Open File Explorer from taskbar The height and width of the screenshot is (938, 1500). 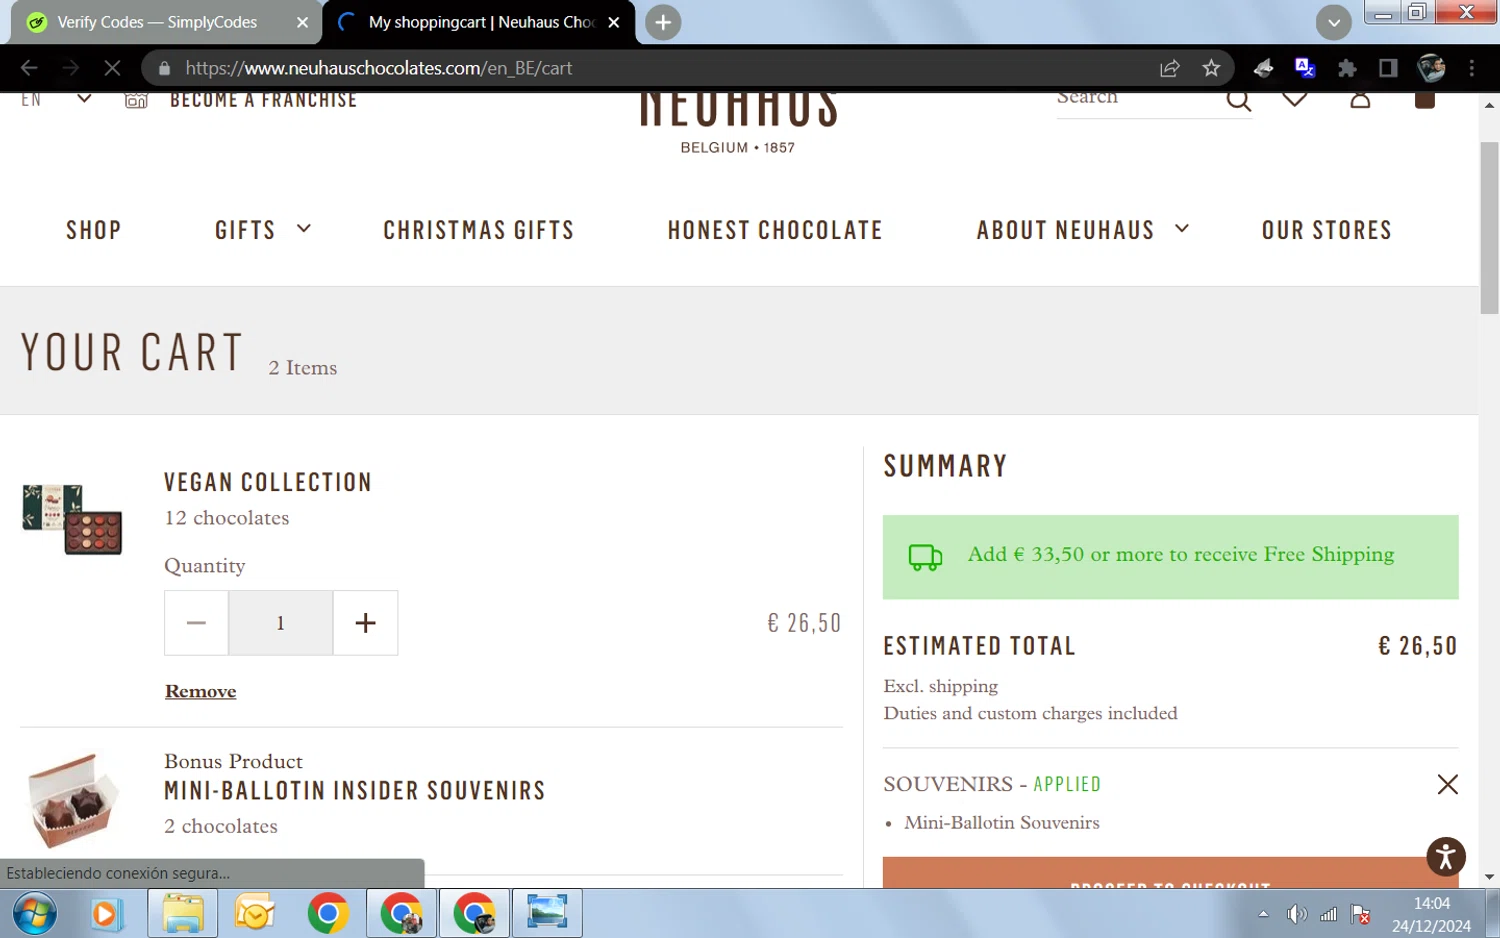183,914
